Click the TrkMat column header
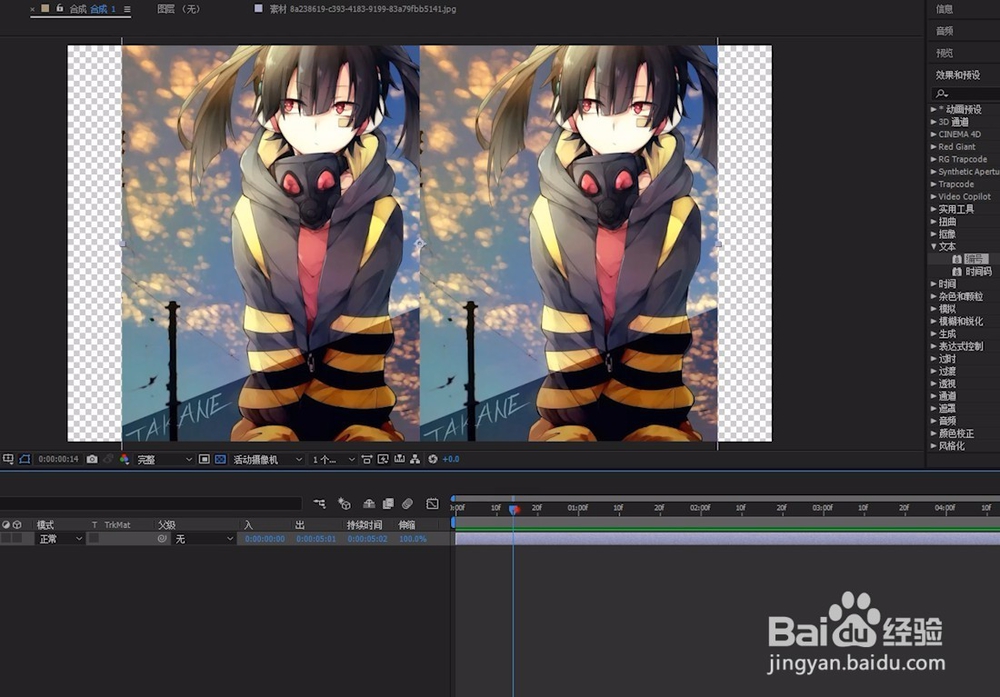The height and width of the screenshot is (697, 1000). [117, 525]
